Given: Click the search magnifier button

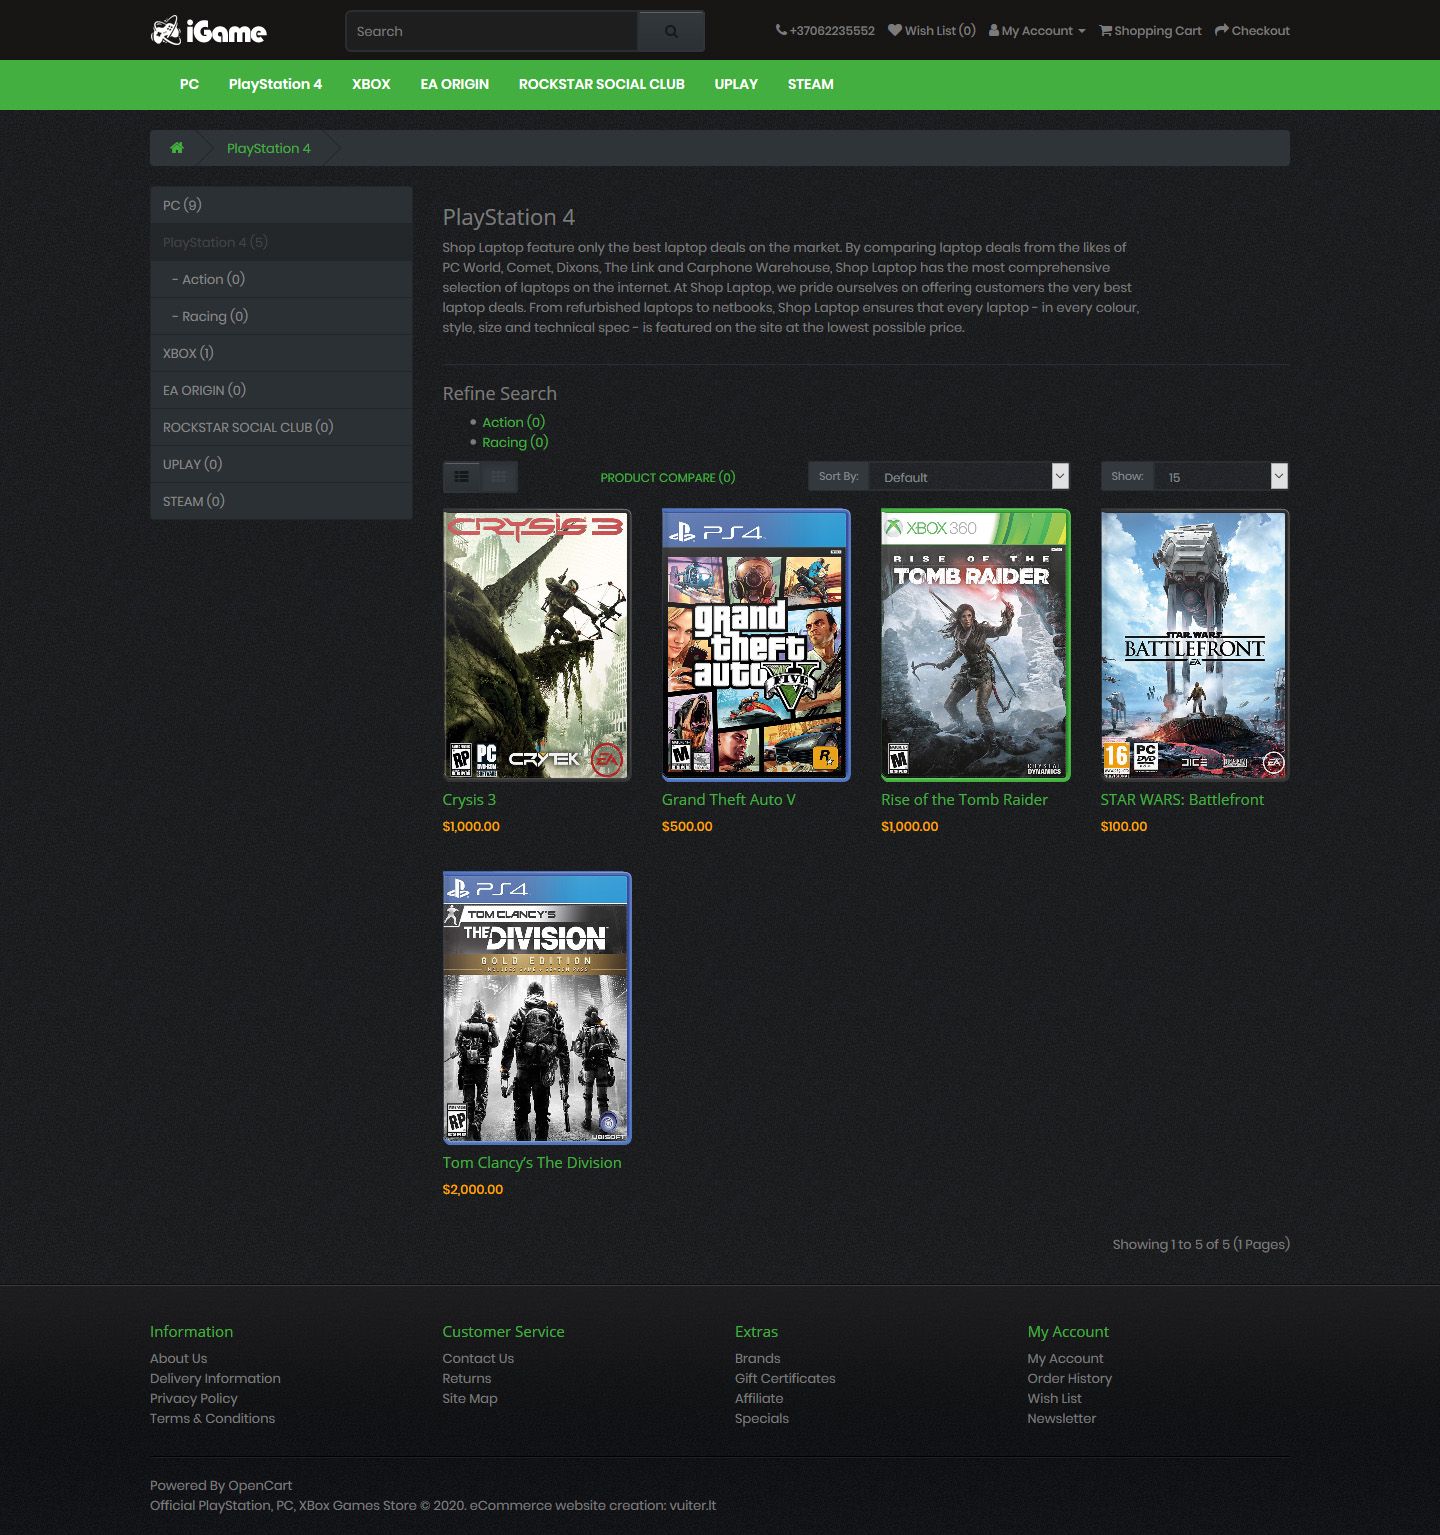Looking at the screenshot, I should (671, 31).
